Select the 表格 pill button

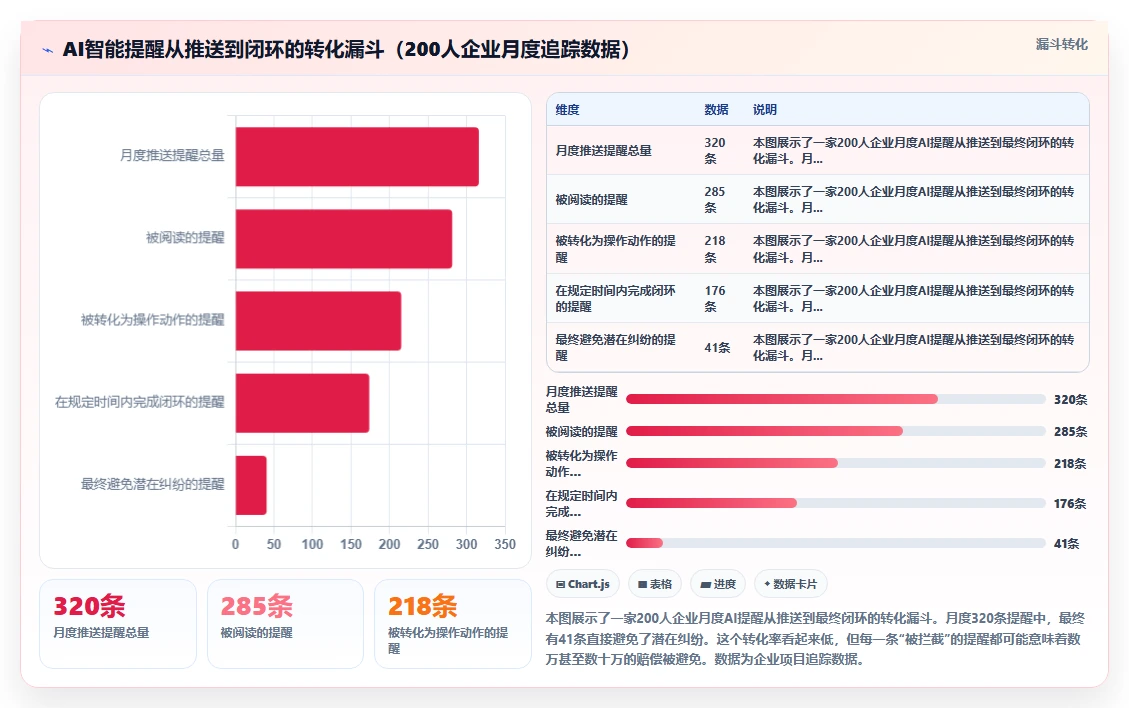click(x=655, y=584)
